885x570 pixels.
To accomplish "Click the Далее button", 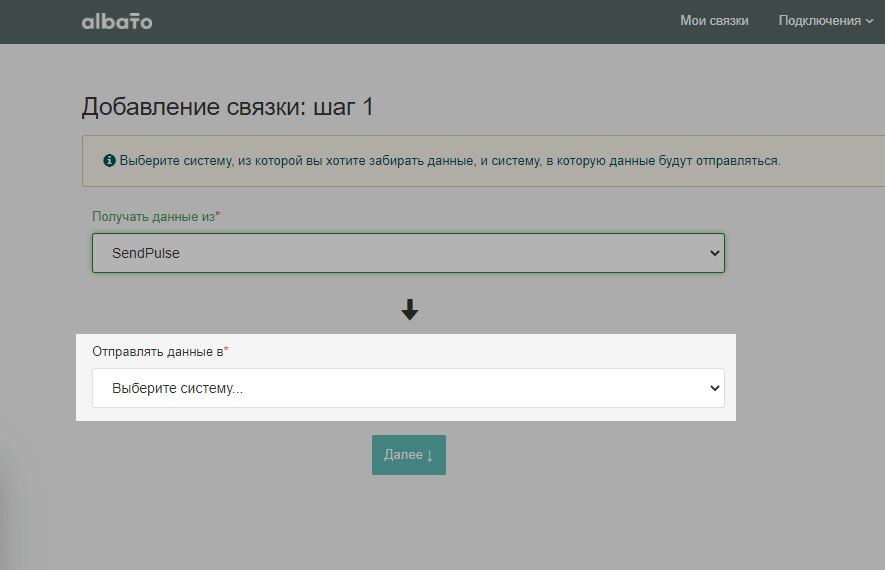I will (x=409, y=454).
